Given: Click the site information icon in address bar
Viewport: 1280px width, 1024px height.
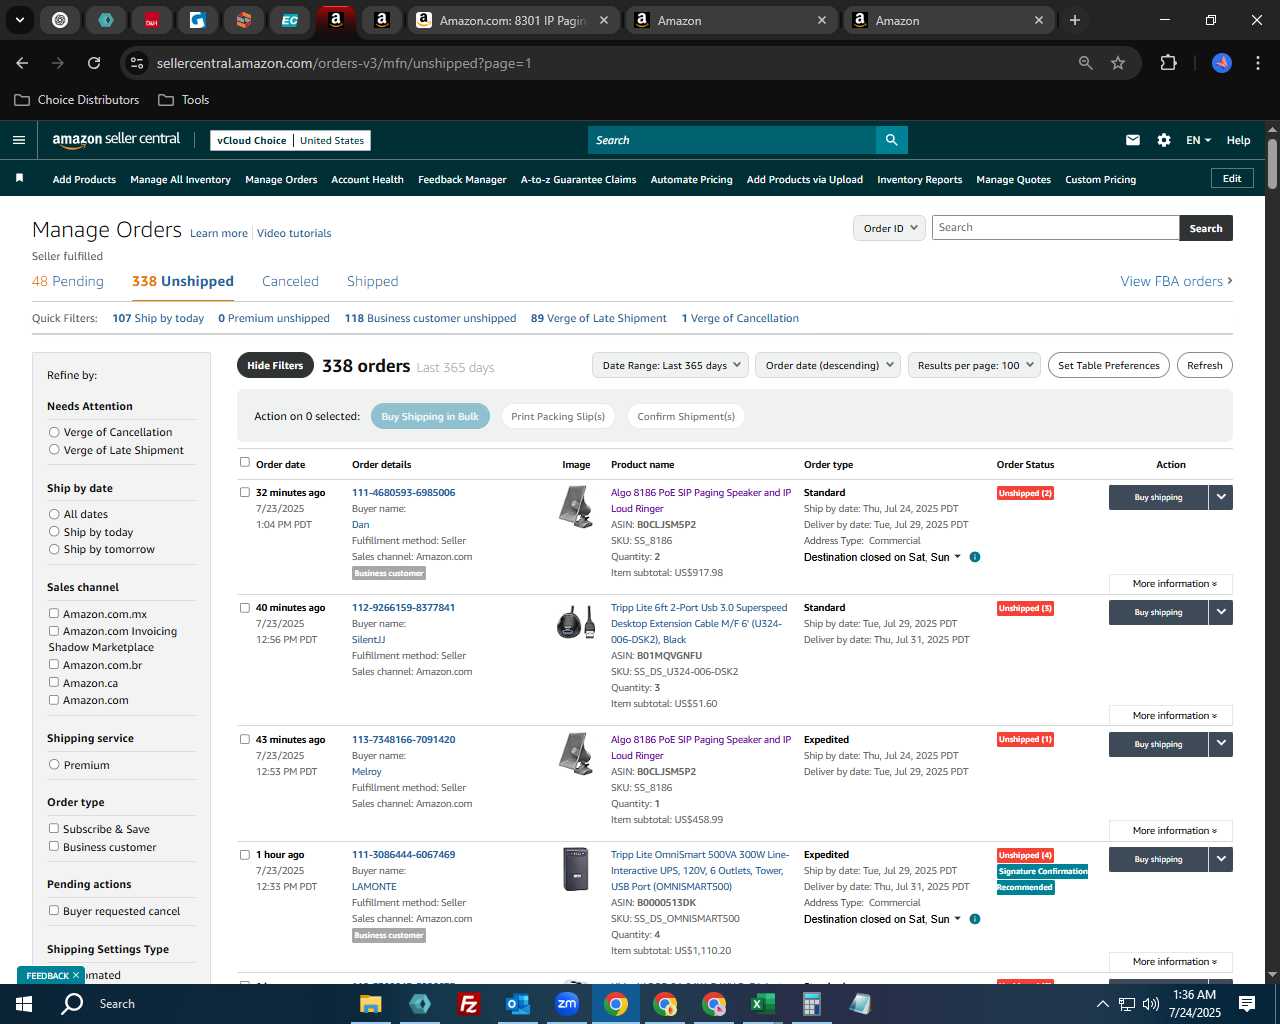Looking at the screenshot, I should [x=137, y=63].
